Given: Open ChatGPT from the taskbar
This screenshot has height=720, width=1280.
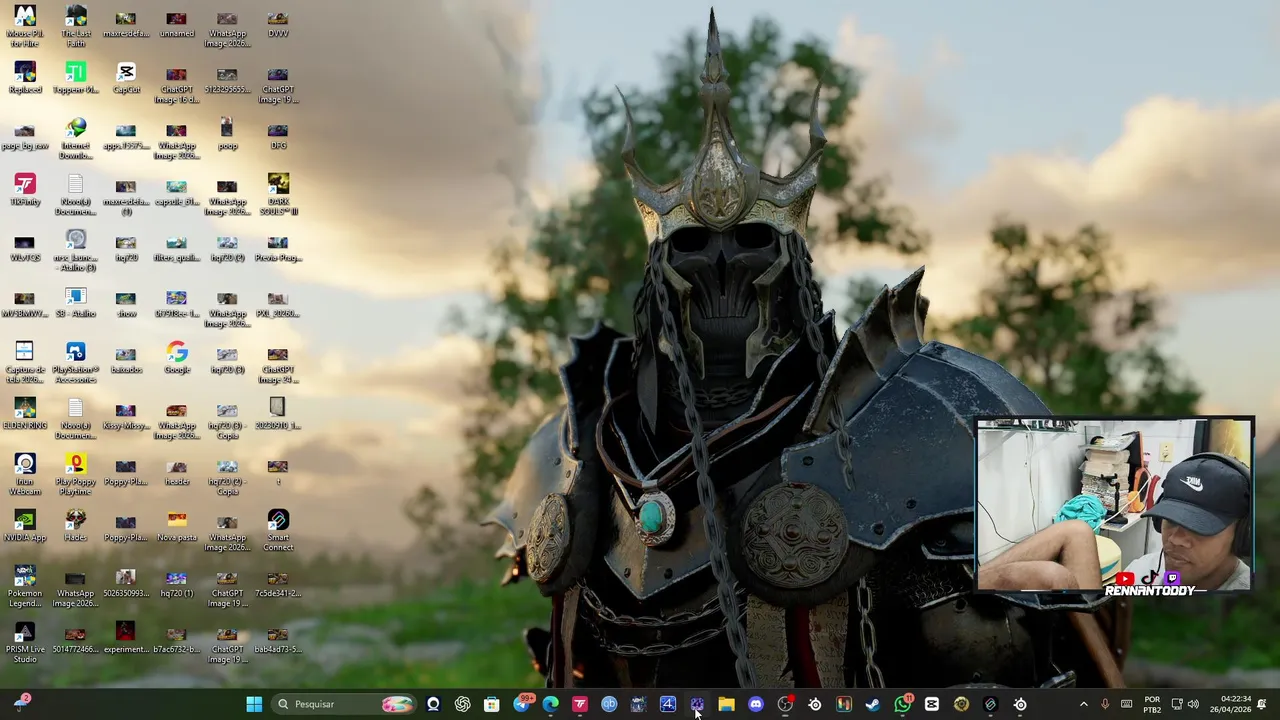Looking at the screenshot, I should pos(462,704).
